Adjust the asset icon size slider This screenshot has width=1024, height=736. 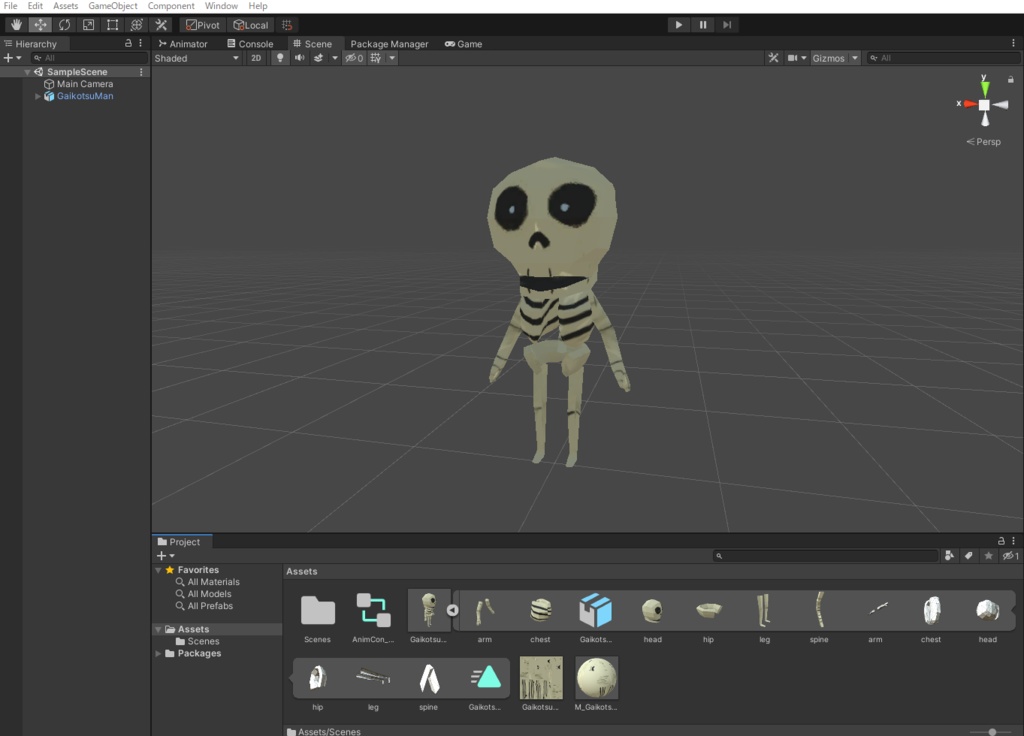pos(993,732)
